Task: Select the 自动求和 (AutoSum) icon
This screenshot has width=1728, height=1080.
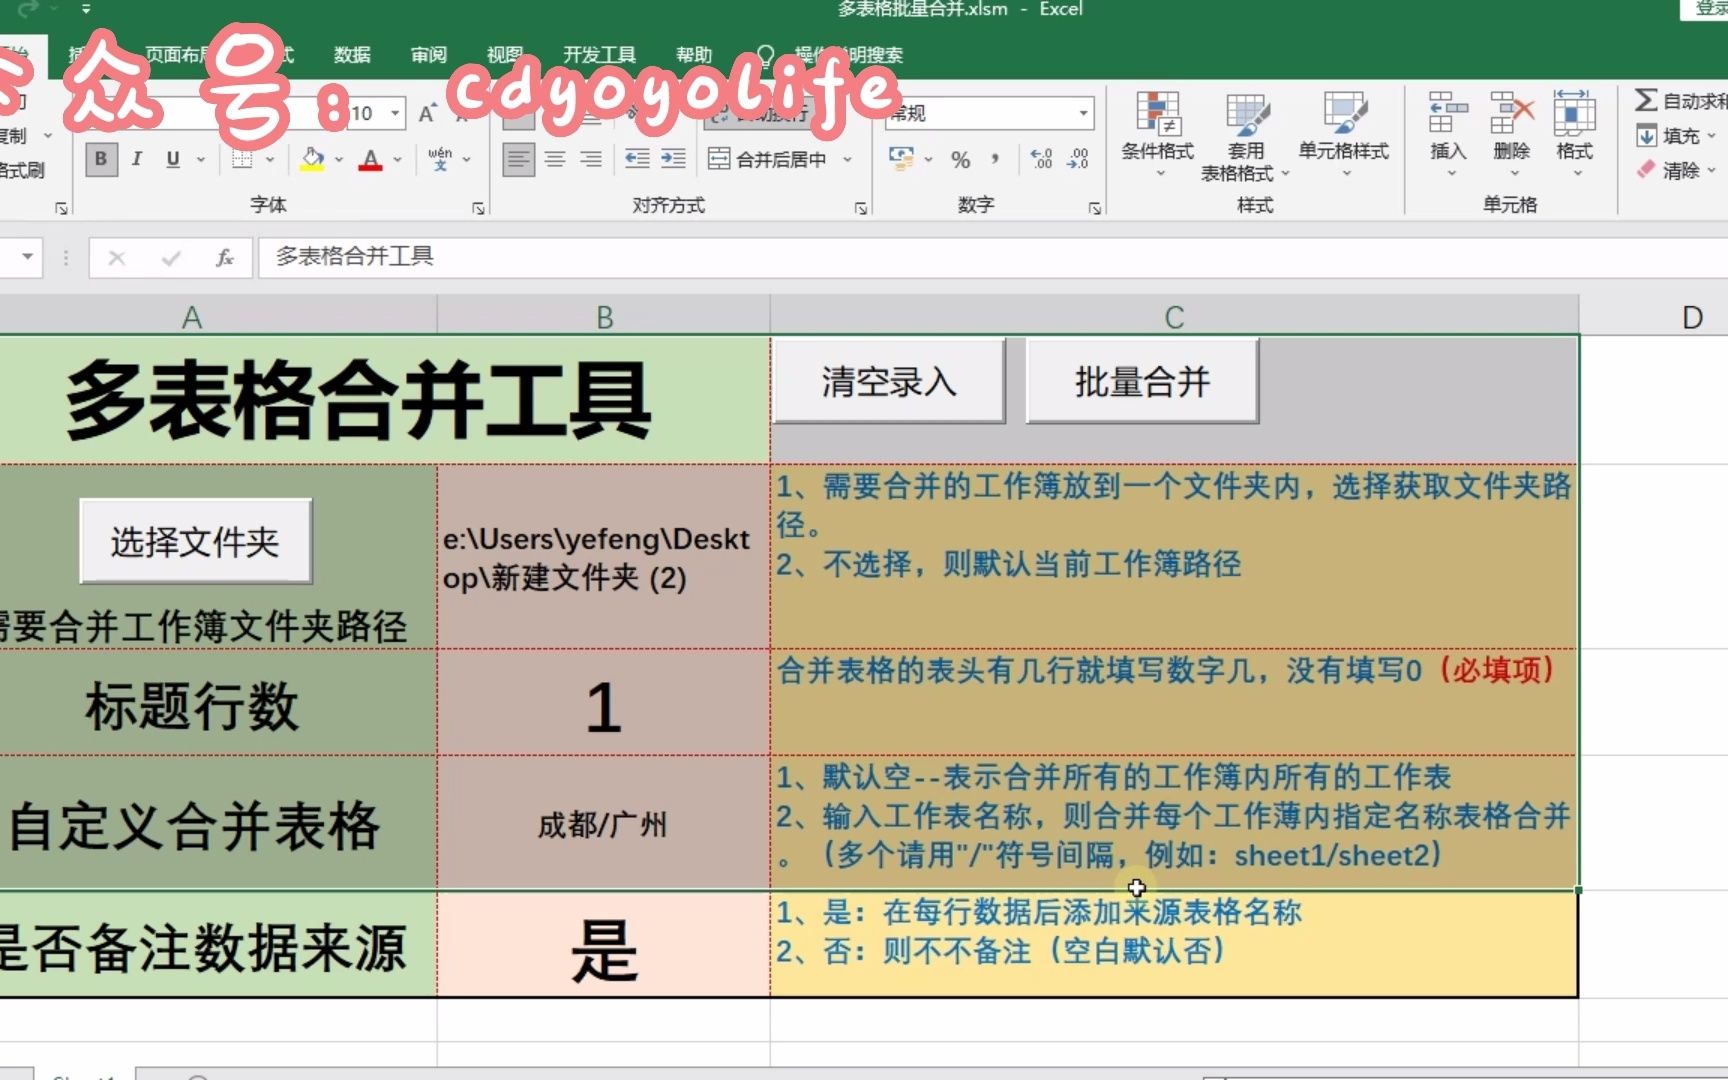Action: click(1672, 100)
